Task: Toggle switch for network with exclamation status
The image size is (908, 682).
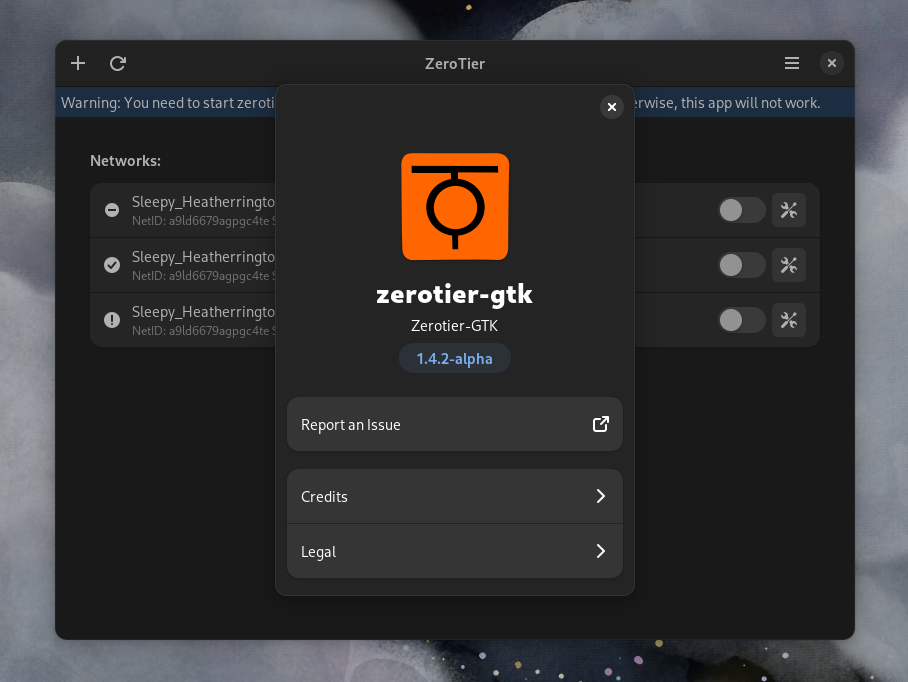Action: [x=742, y=320]
